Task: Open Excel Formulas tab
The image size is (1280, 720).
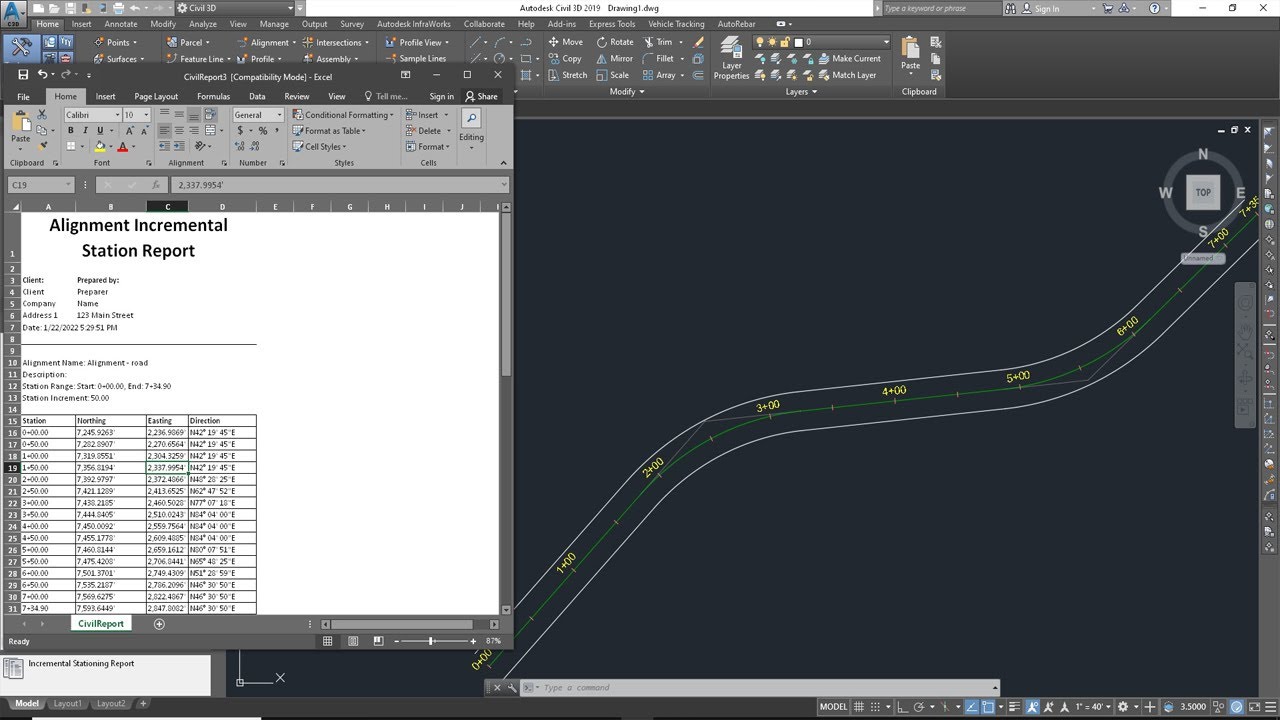Action: (x=214, y=97)
